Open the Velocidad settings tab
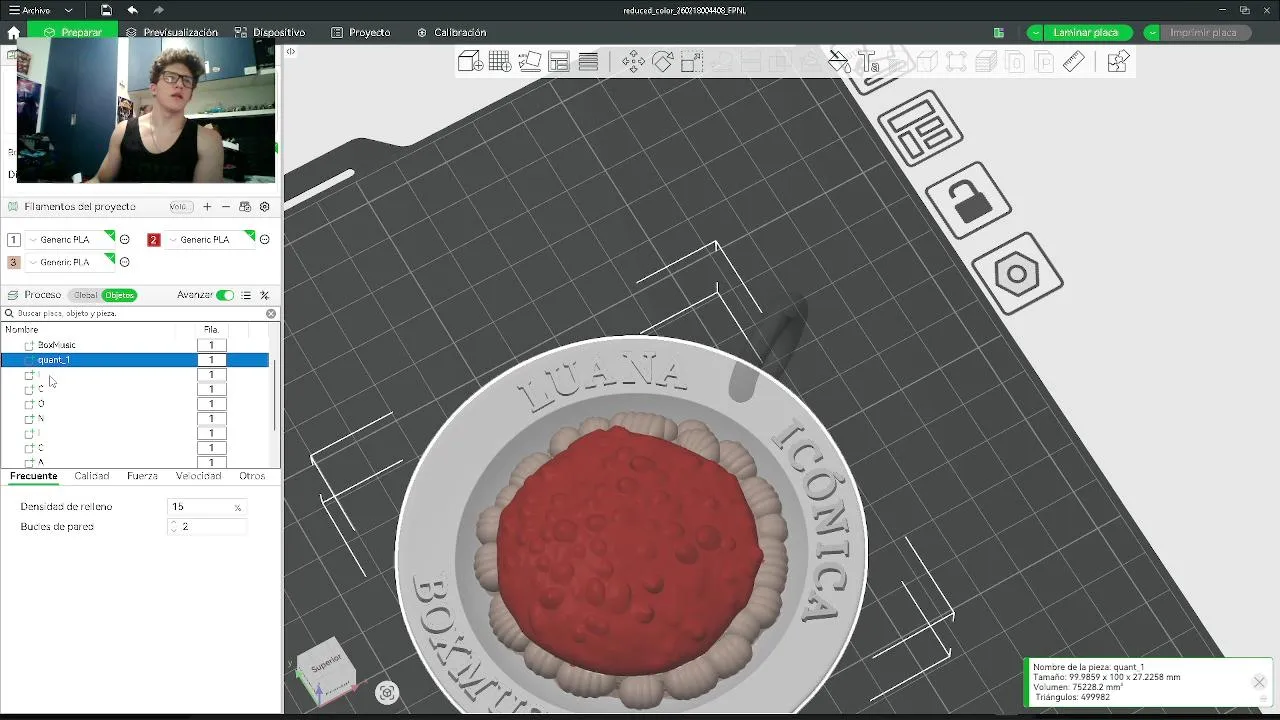The width and height of the screenshot is (1280, 720). tap(198, 476)
